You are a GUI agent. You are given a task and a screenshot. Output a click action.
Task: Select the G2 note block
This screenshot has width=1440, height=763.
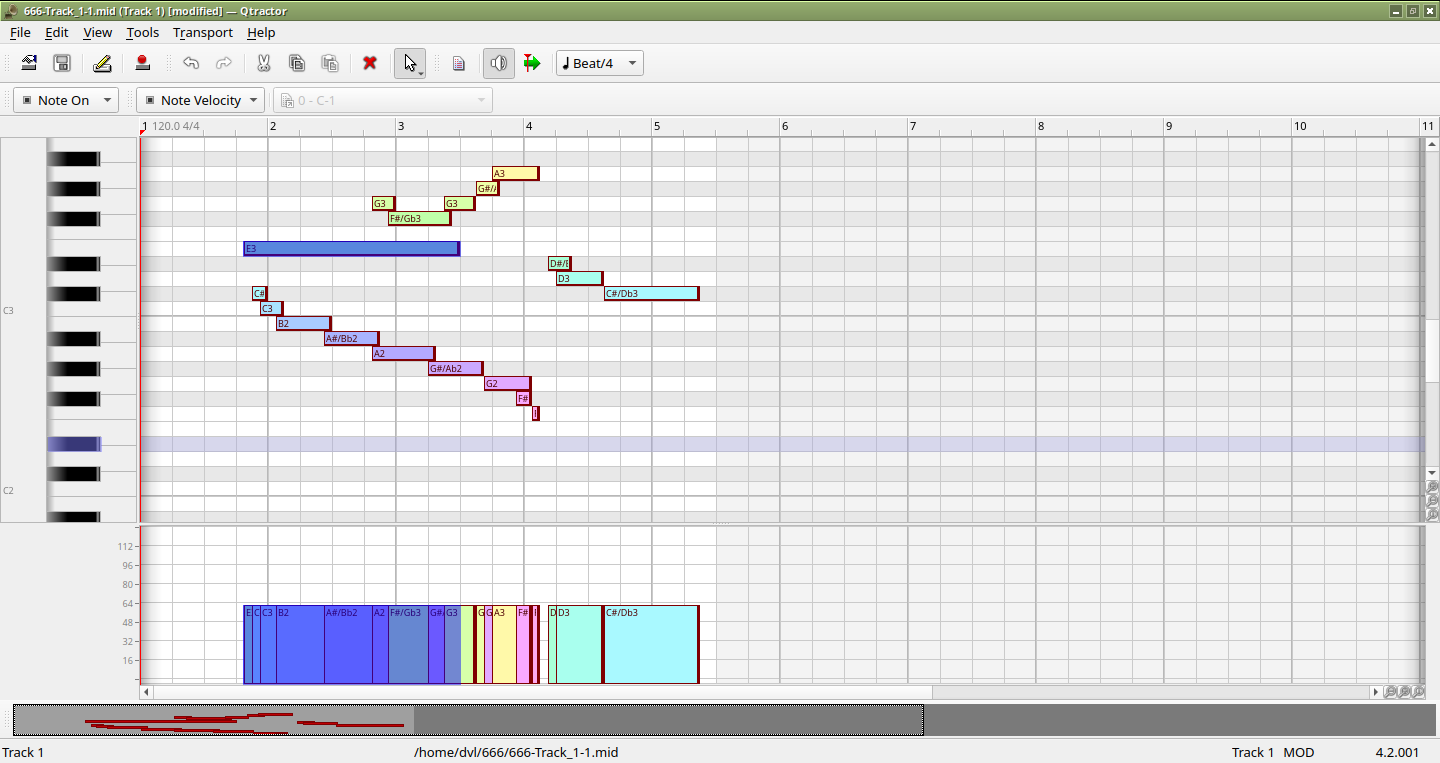point(508,383)
